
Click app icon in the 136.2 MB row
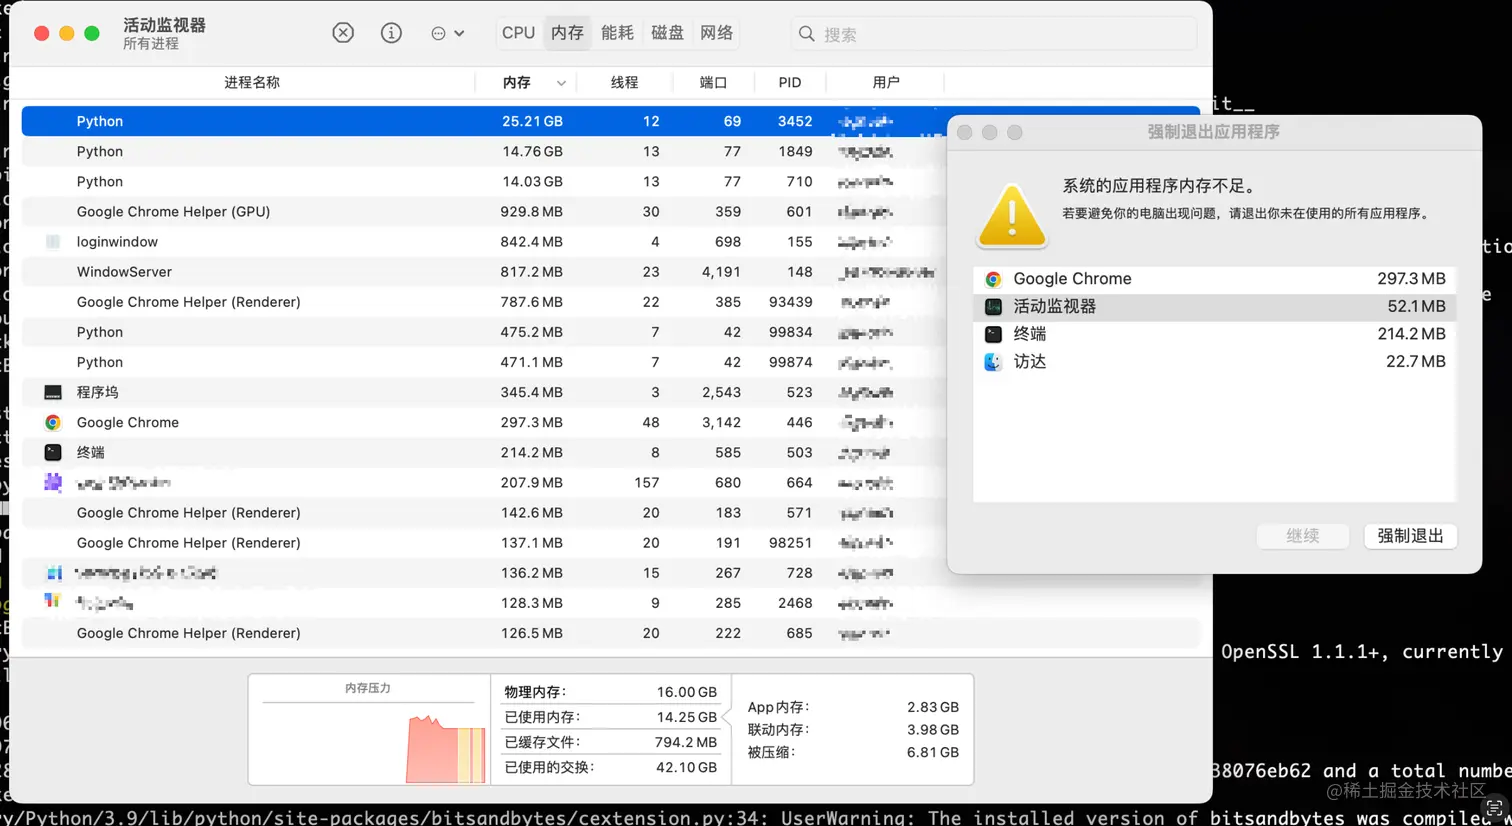(53, 573)
